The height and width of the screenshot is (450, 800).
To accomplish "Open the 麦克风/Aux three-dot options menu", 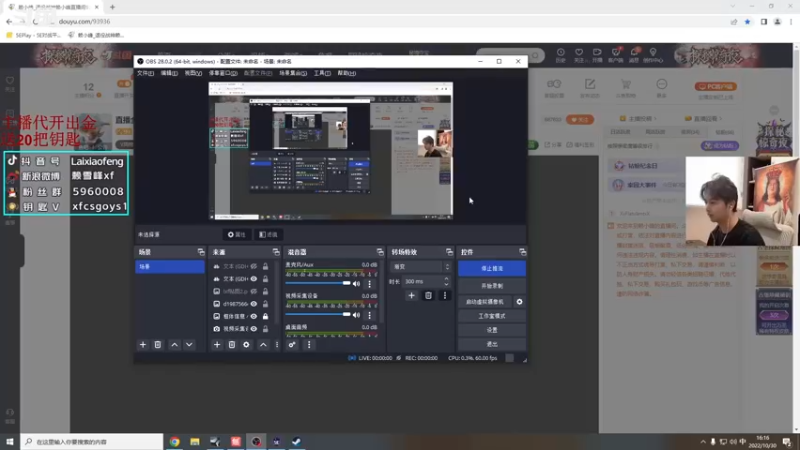I will (370, 284).
